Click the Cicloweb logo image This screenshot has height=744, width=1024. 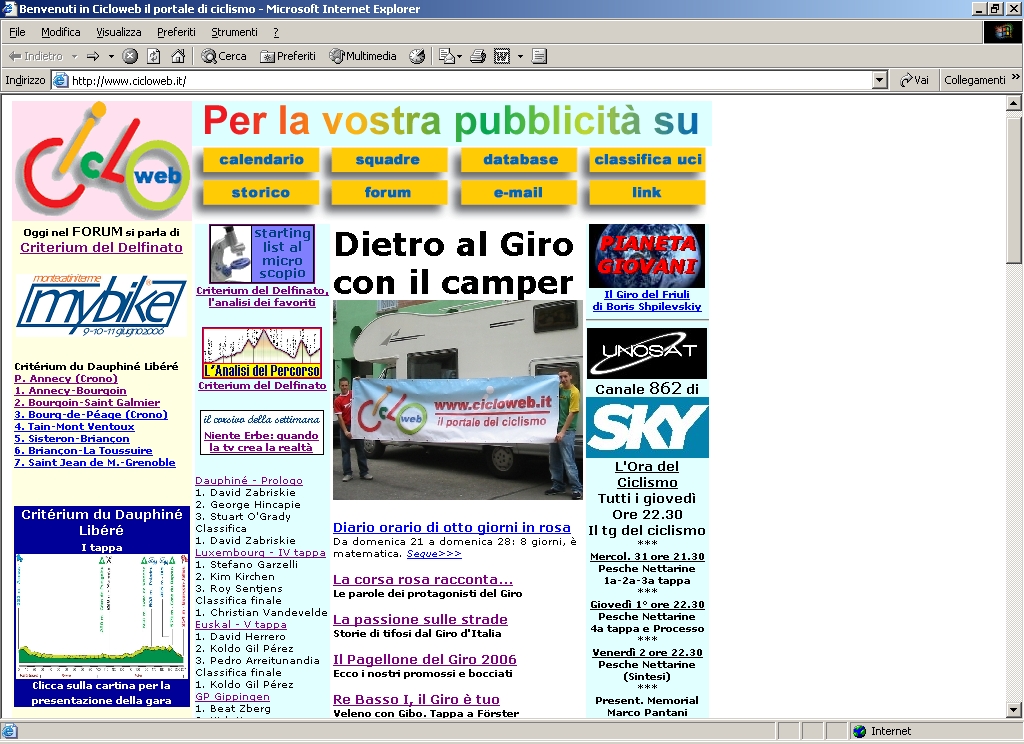(102, 161)
